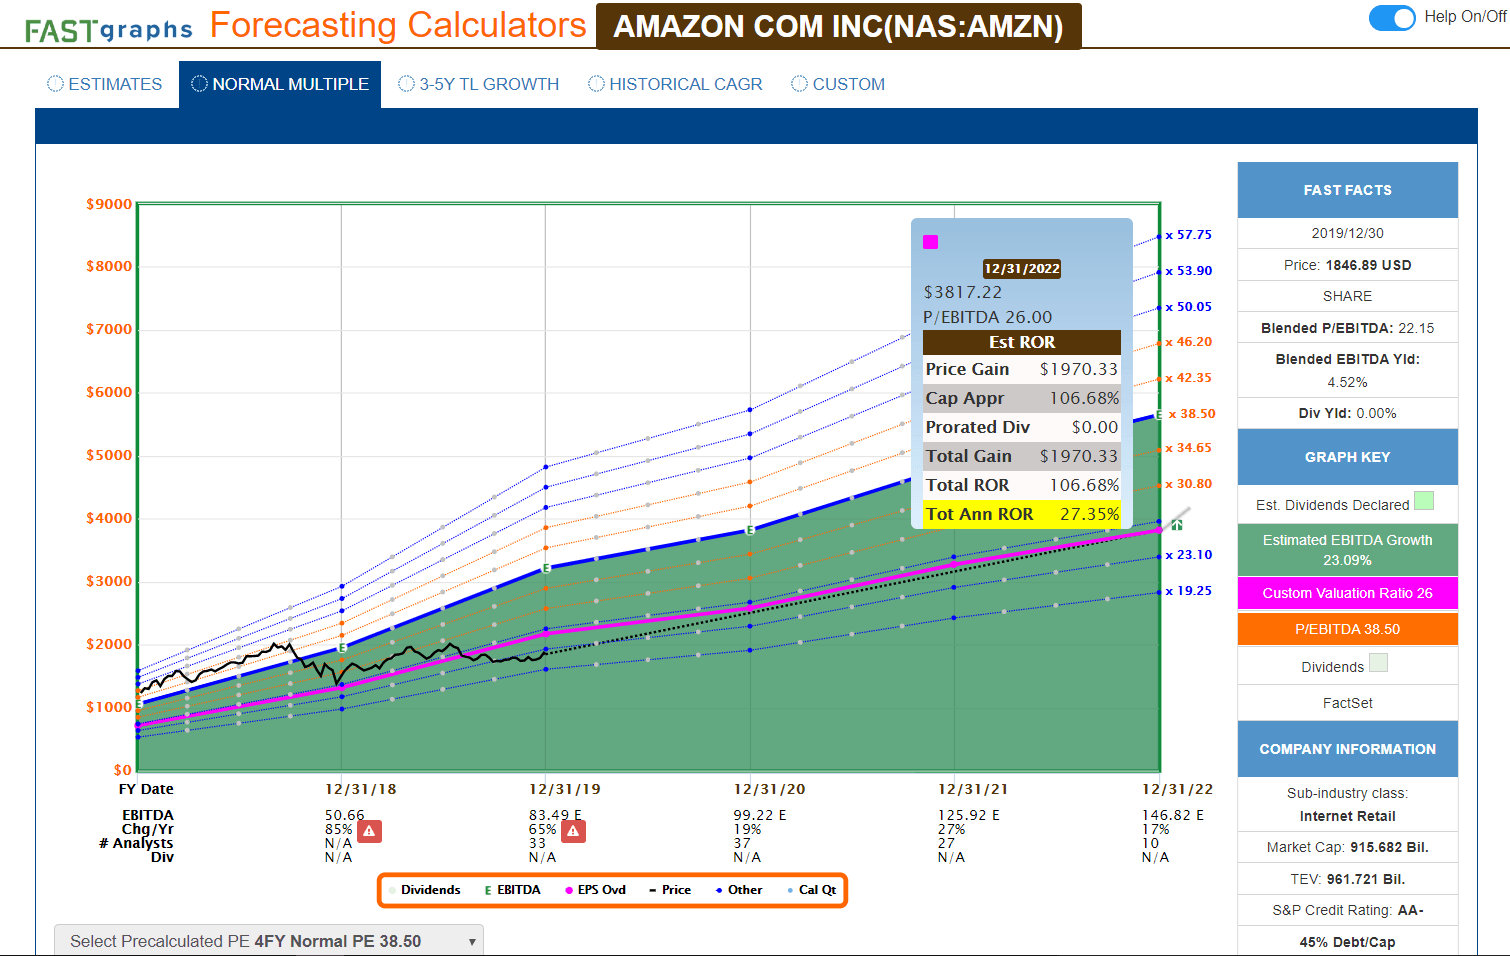Click the 12/31/2022 date badge in tooltip
The width and height of the screenshot is (1510, 956).
click(1022, 269)
